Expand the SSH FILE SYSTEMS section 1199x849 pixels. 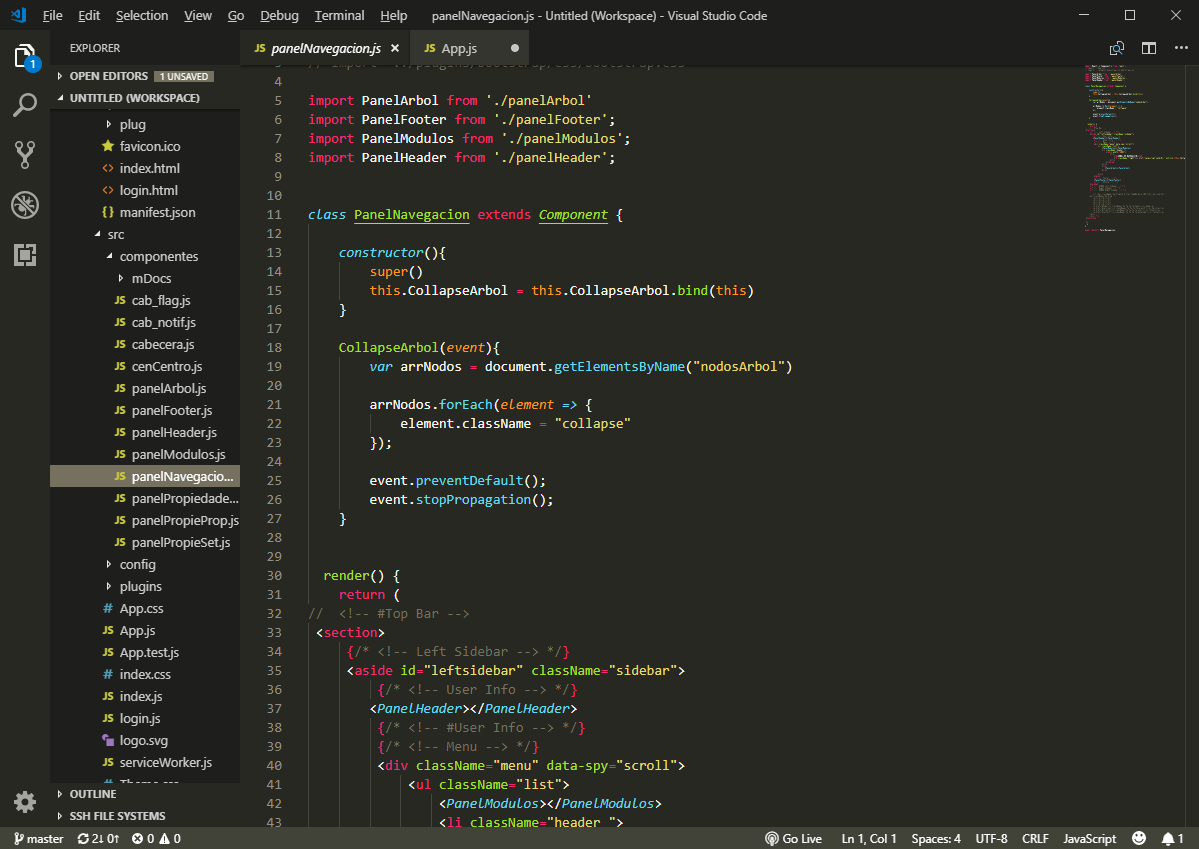(117, 816)
